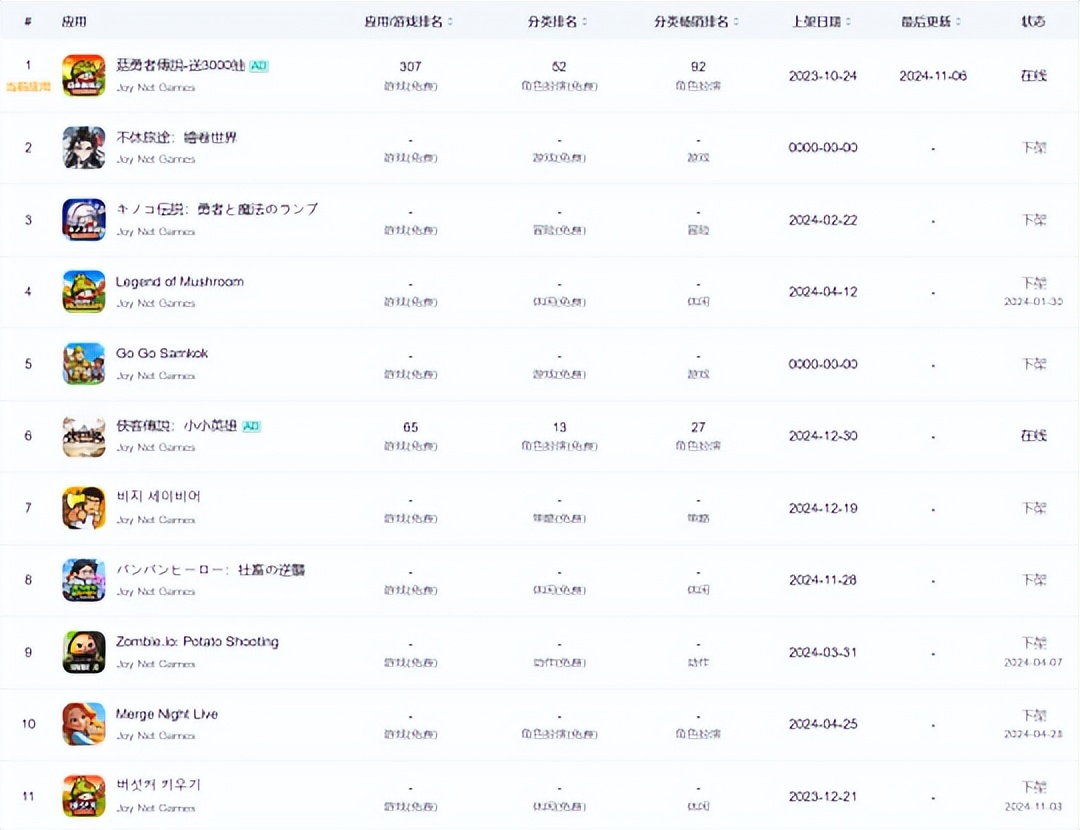The width and height of the screenshot is (1080, 830).
Task: Click the Legend of Mushroom app icon
Action: [83, 291]
